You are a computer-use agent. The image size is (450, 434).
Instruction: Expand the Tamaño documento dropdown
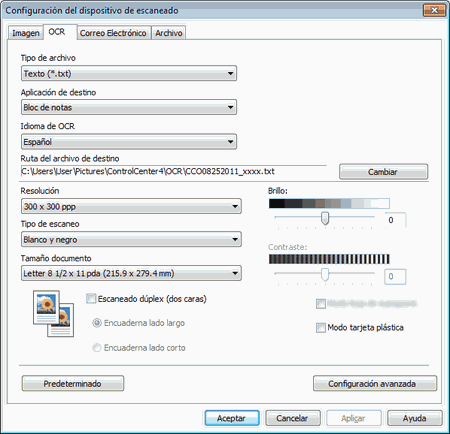pos(131,273)
